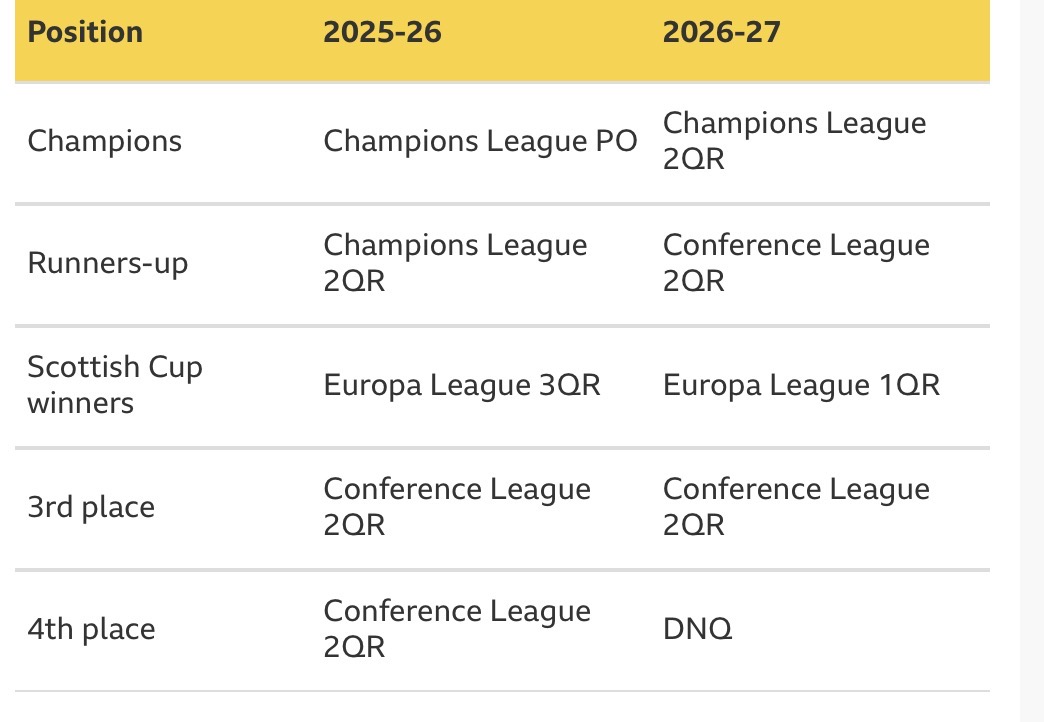The image size is (1044, 722).
Task: Select the Scottish Cup winners row label
Action: point(115,385)
